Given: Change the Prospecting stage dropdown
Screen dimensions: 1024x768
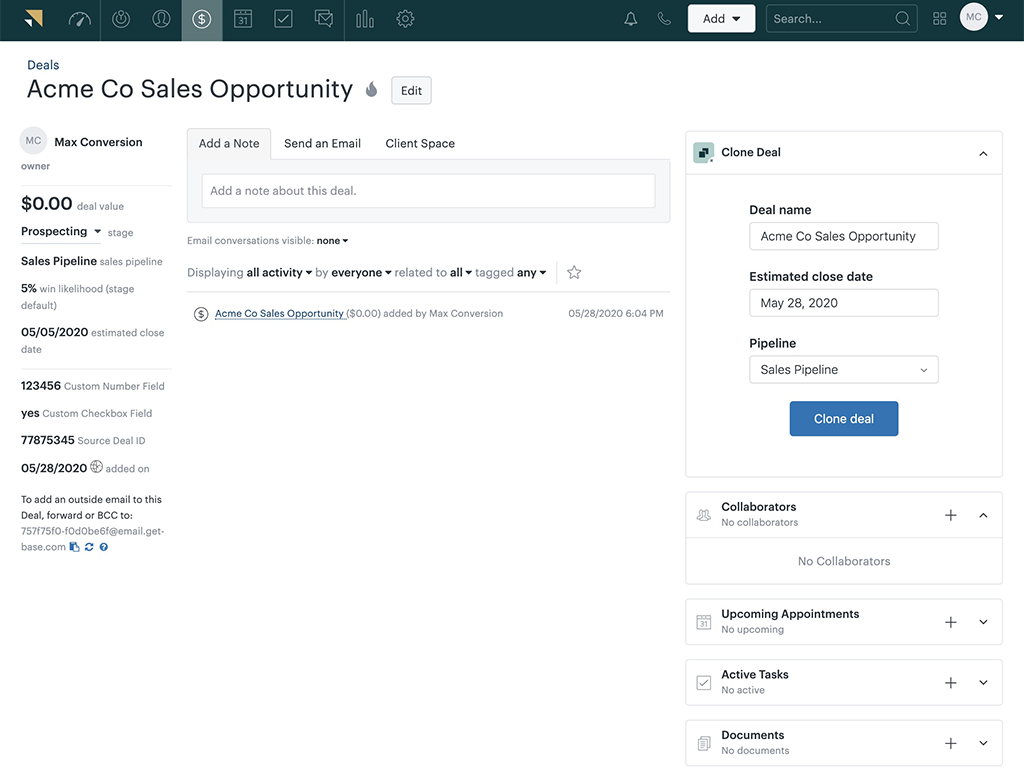Looking at the screenshot, I should pyautogui.click(x=61, y=232).
